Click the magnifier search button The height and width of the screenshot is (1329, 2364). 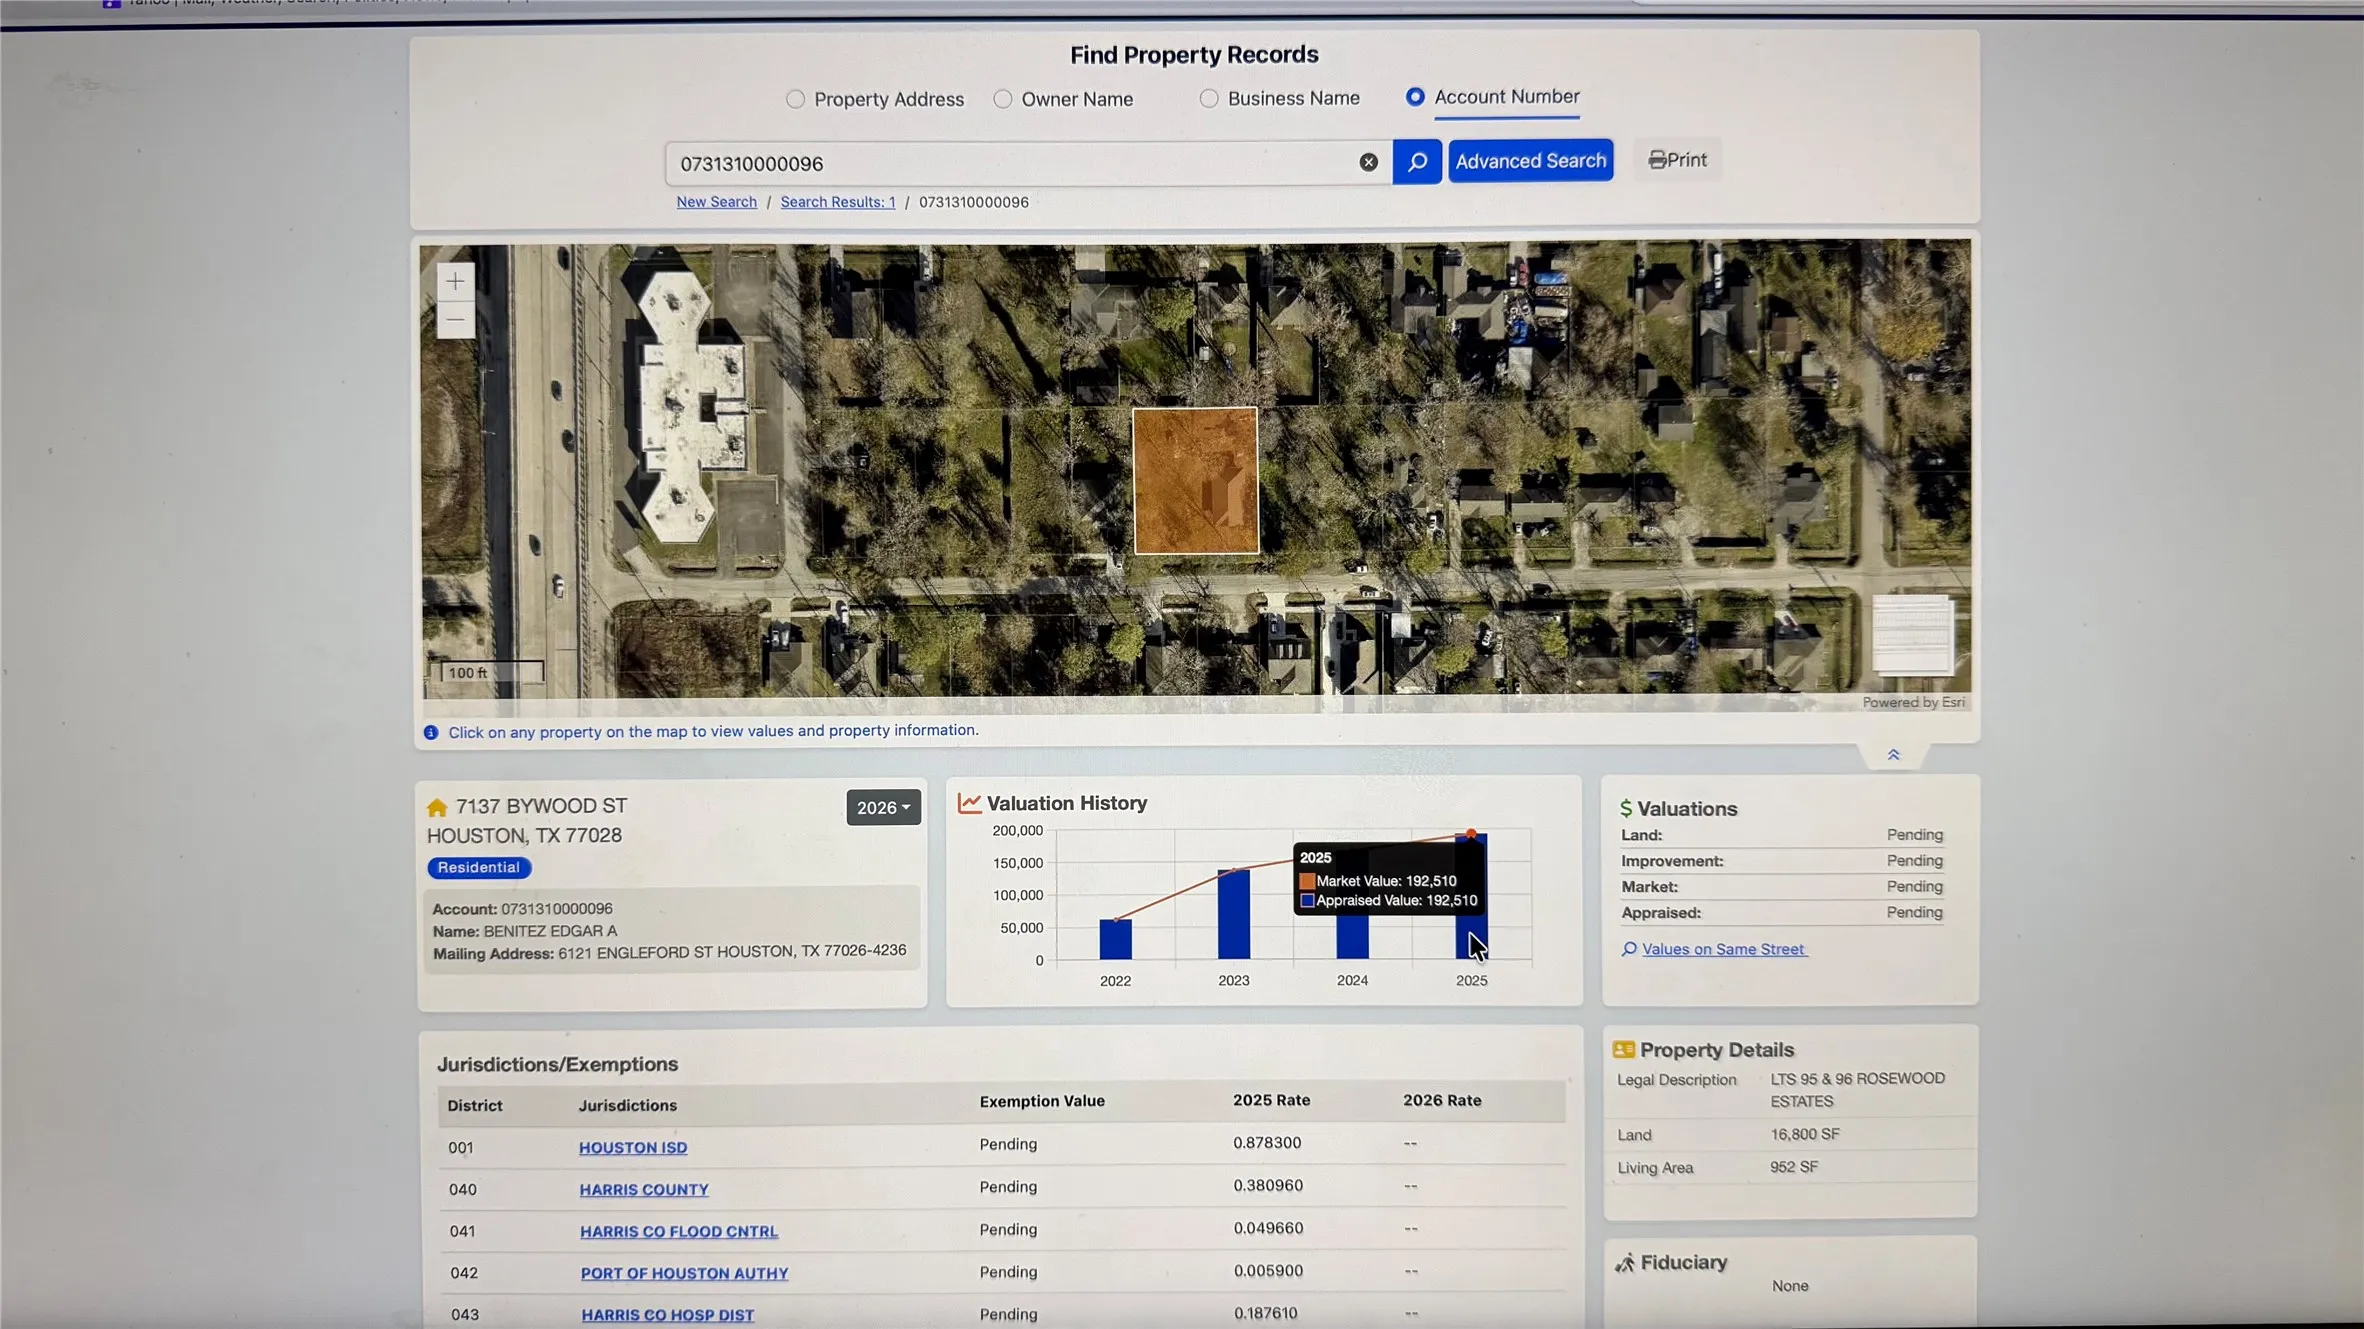point(1416,162)
